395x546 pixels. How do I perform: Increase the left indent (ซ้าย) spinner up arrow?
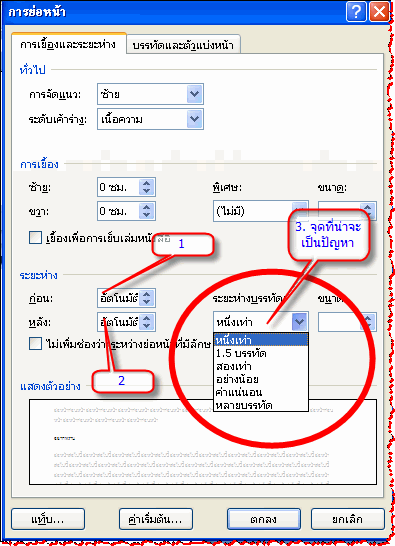coord(147,184)
